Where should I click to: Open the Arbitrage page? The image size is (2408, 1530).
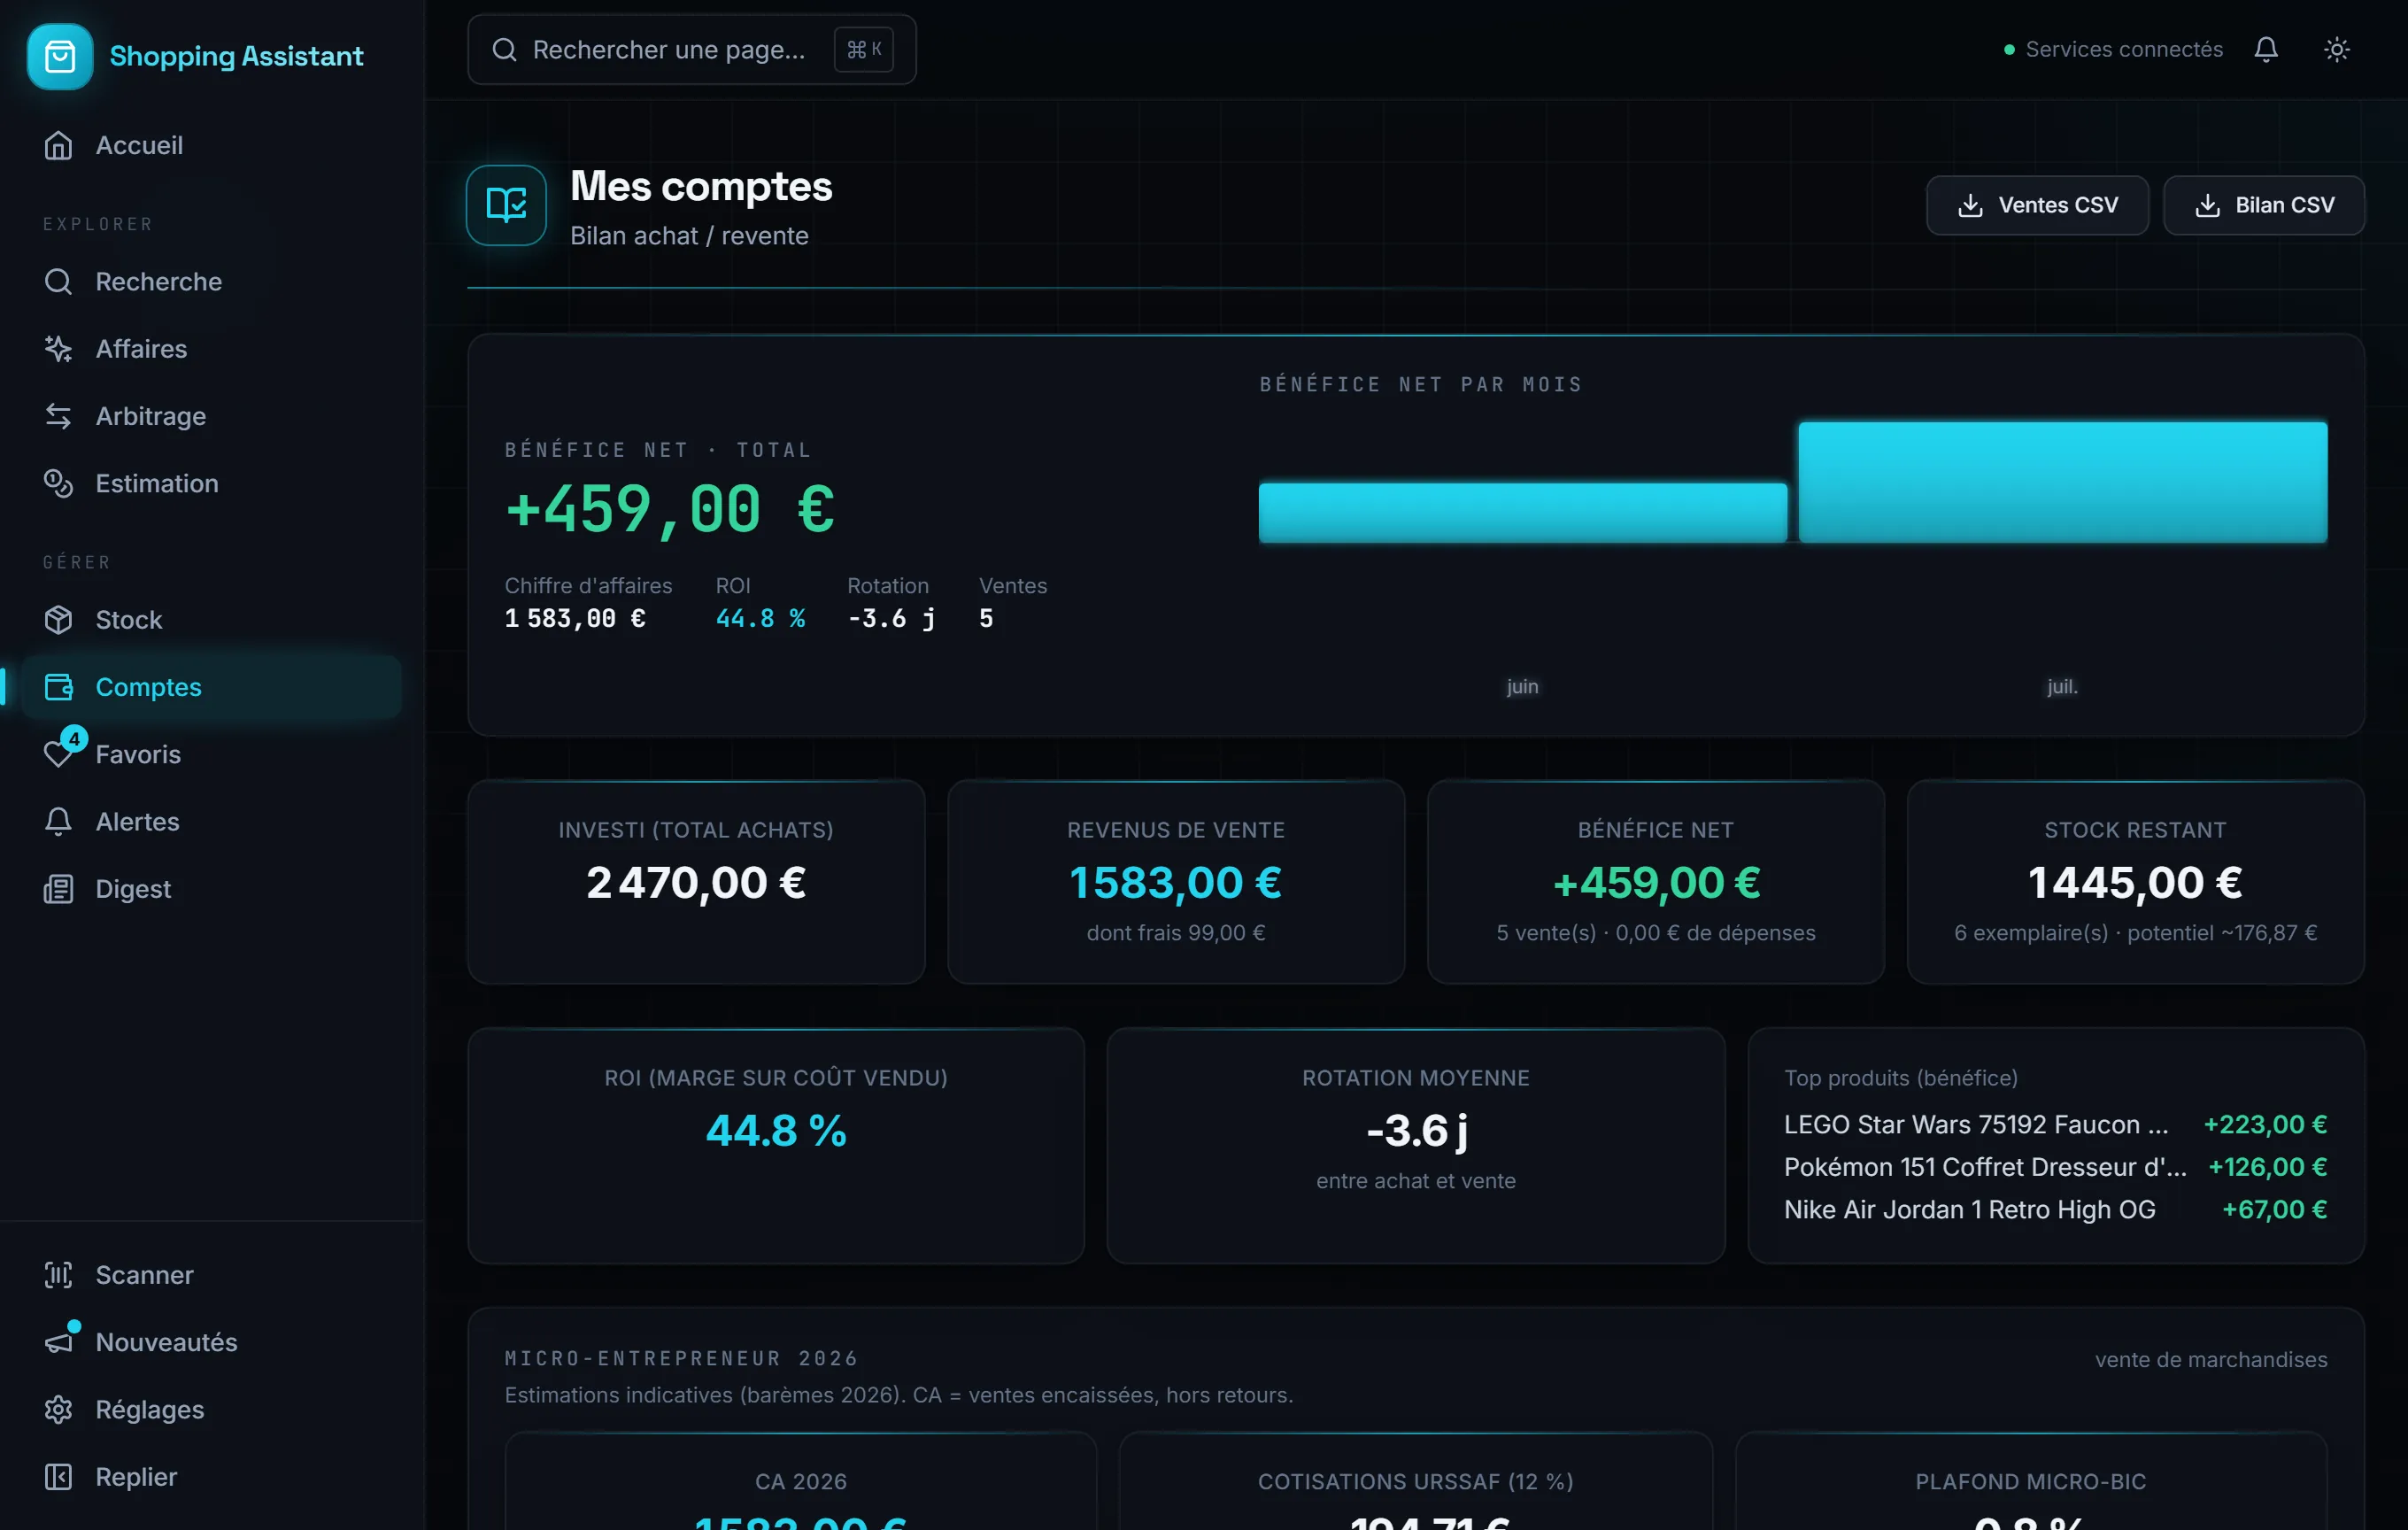[212, 416]
